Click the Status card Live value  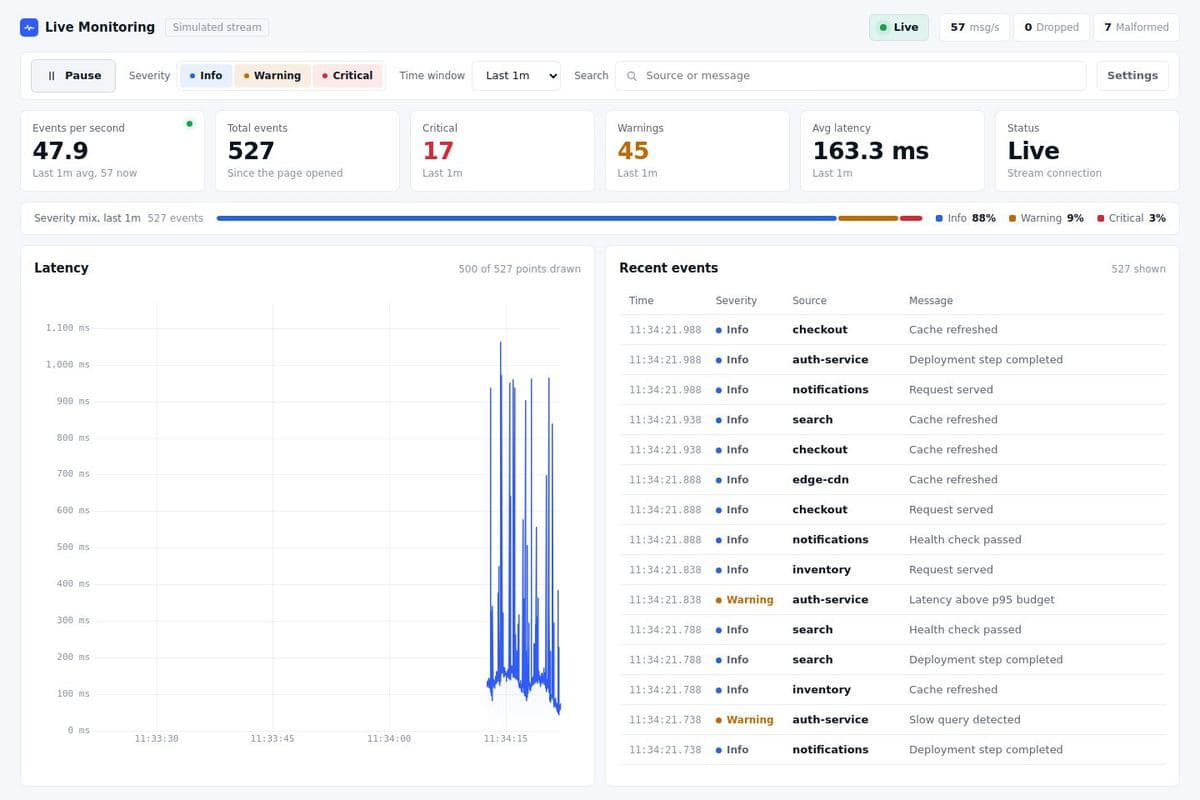pos(1033,150)
